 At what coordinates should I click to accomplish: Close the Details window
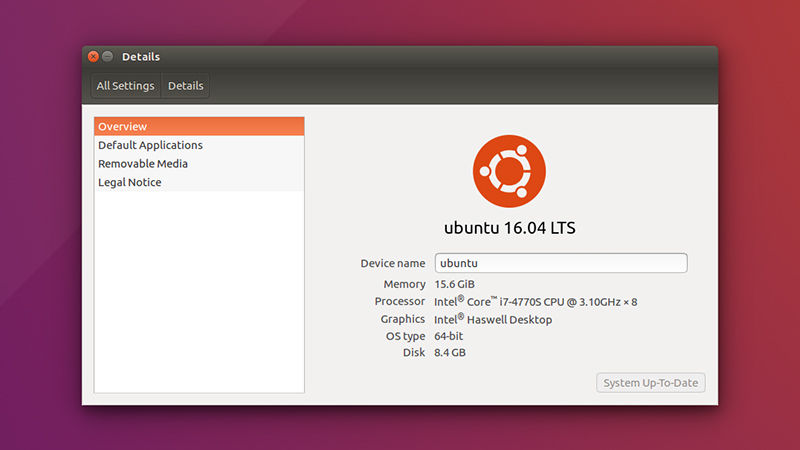[x=93, y=57]
